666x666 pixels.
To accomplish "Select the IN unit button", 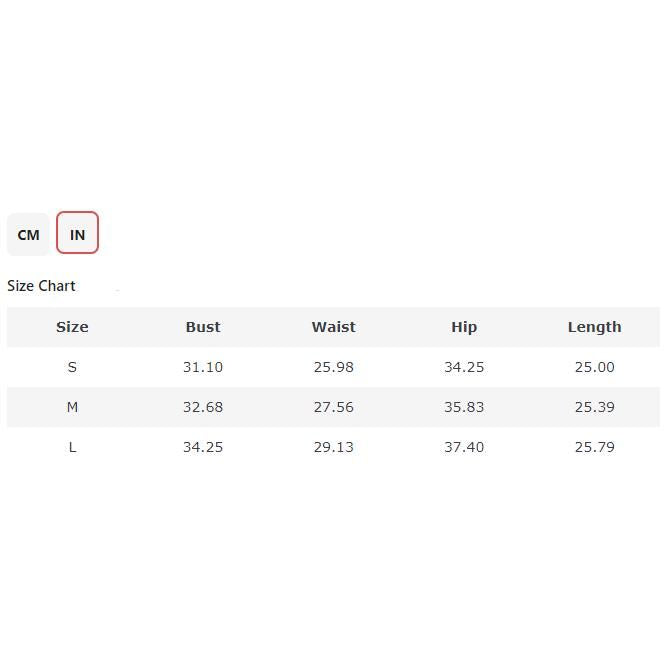I will click(x=77, y=235).
